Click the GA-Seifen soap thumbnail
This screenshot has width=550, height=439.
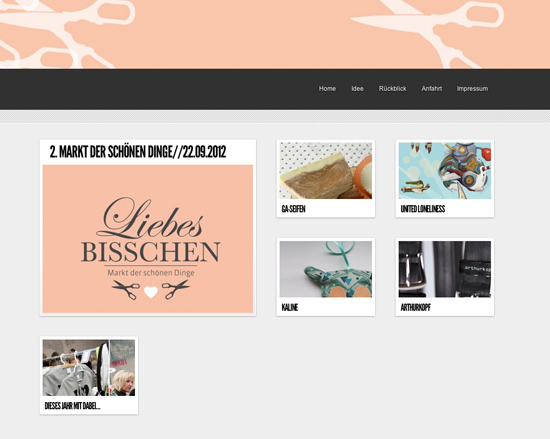(x=326, y=171)
